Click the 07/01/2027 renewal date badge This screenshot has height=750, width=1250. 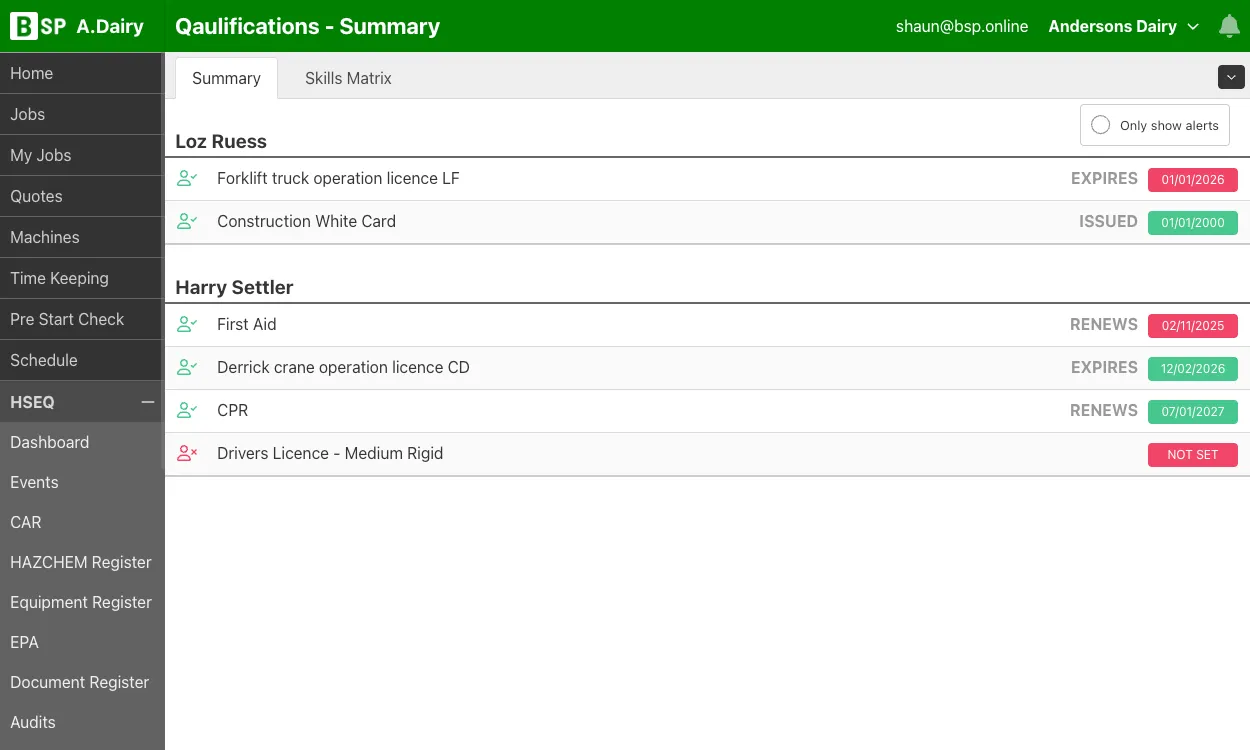point(1193,412)
